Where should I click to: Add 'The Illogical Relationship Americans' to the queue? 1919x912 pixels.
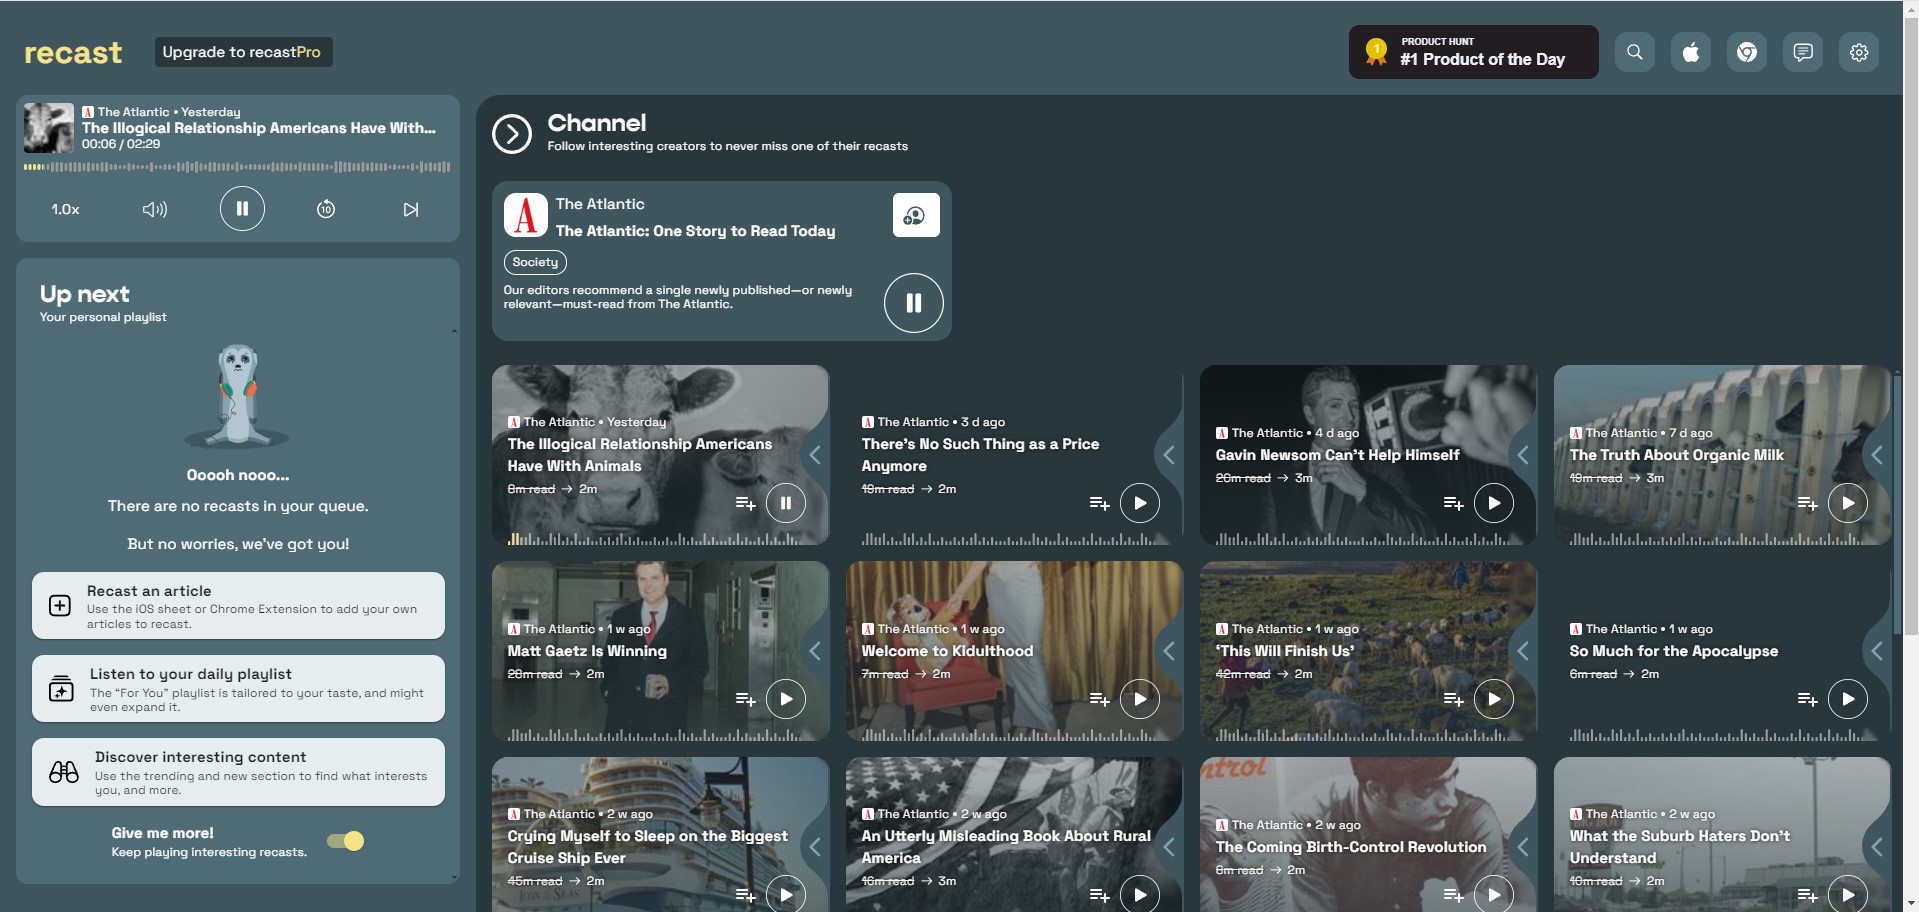pyautogui.click(x=745, y=503)
